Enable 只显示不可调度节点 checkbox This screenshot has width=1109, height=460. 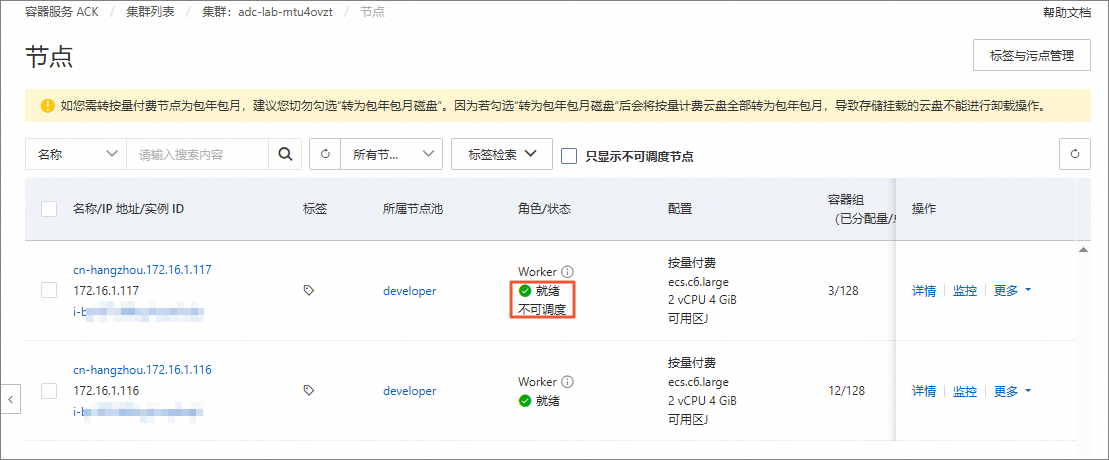click(x=569, y=156)
